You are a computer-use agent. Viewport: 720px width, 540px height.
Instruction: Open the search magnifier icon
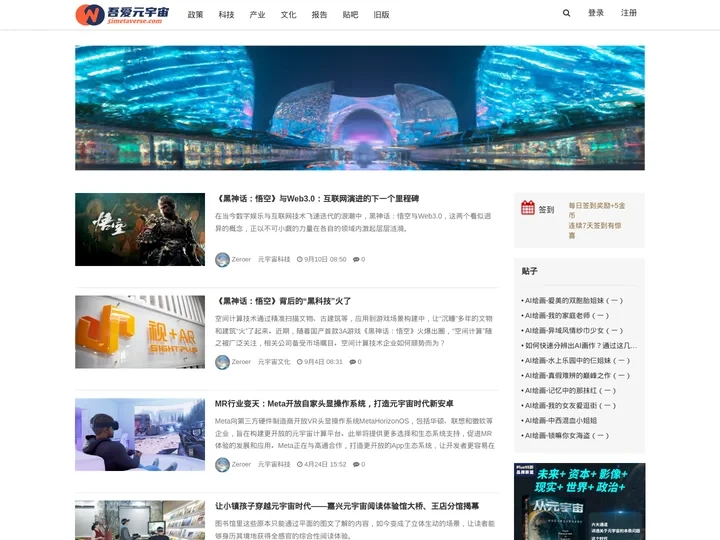[x=566, y=13]
